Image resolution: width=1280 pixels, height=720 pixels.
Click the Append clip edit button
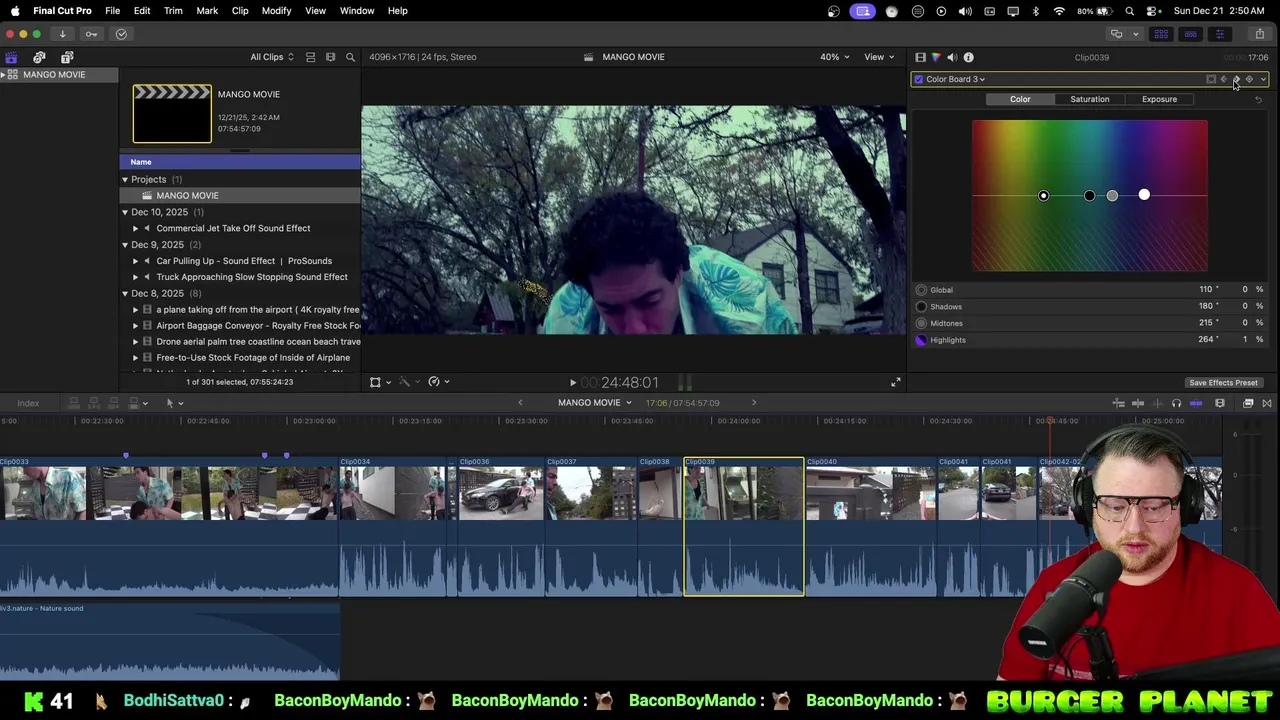(x=114, y=403)
